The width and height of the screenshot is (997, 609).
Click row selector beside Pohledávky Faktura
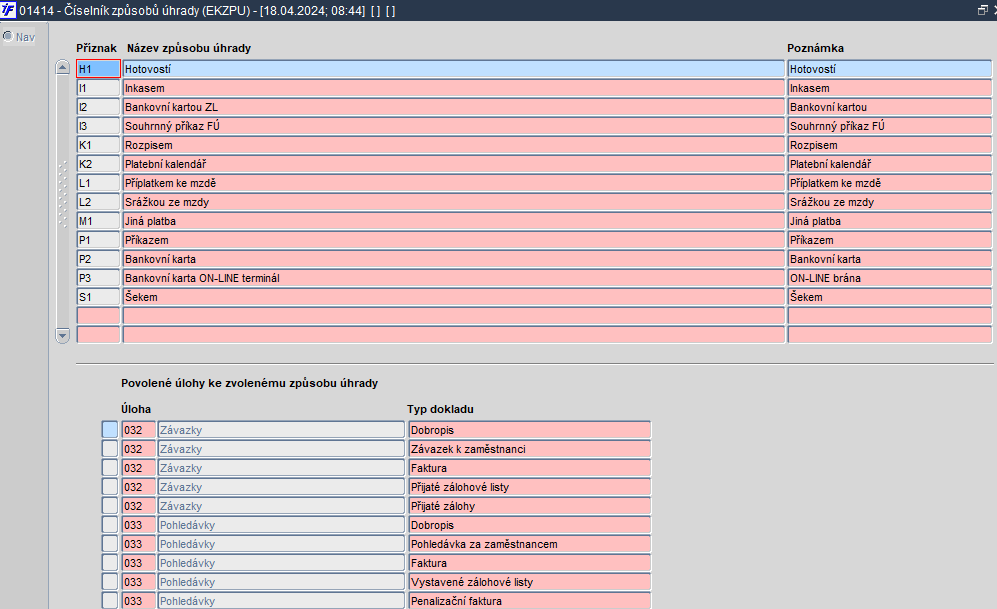tap(110, 563)
